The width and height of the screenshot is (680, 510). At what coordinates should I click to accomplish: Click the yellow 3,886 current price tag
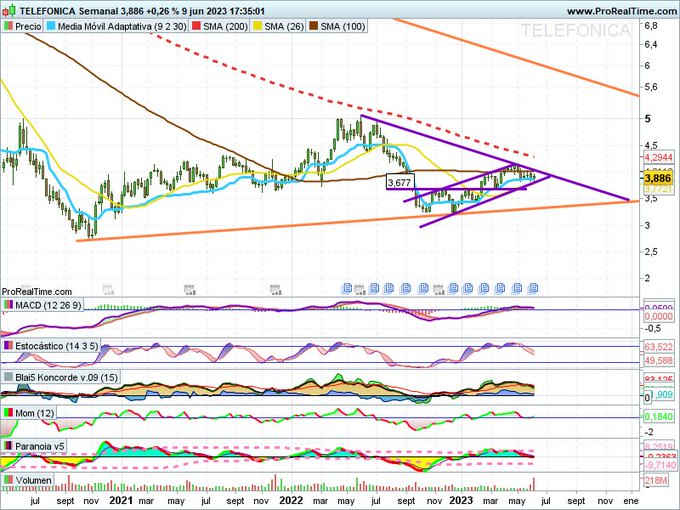pyautogui.click(x=658, y=178)
